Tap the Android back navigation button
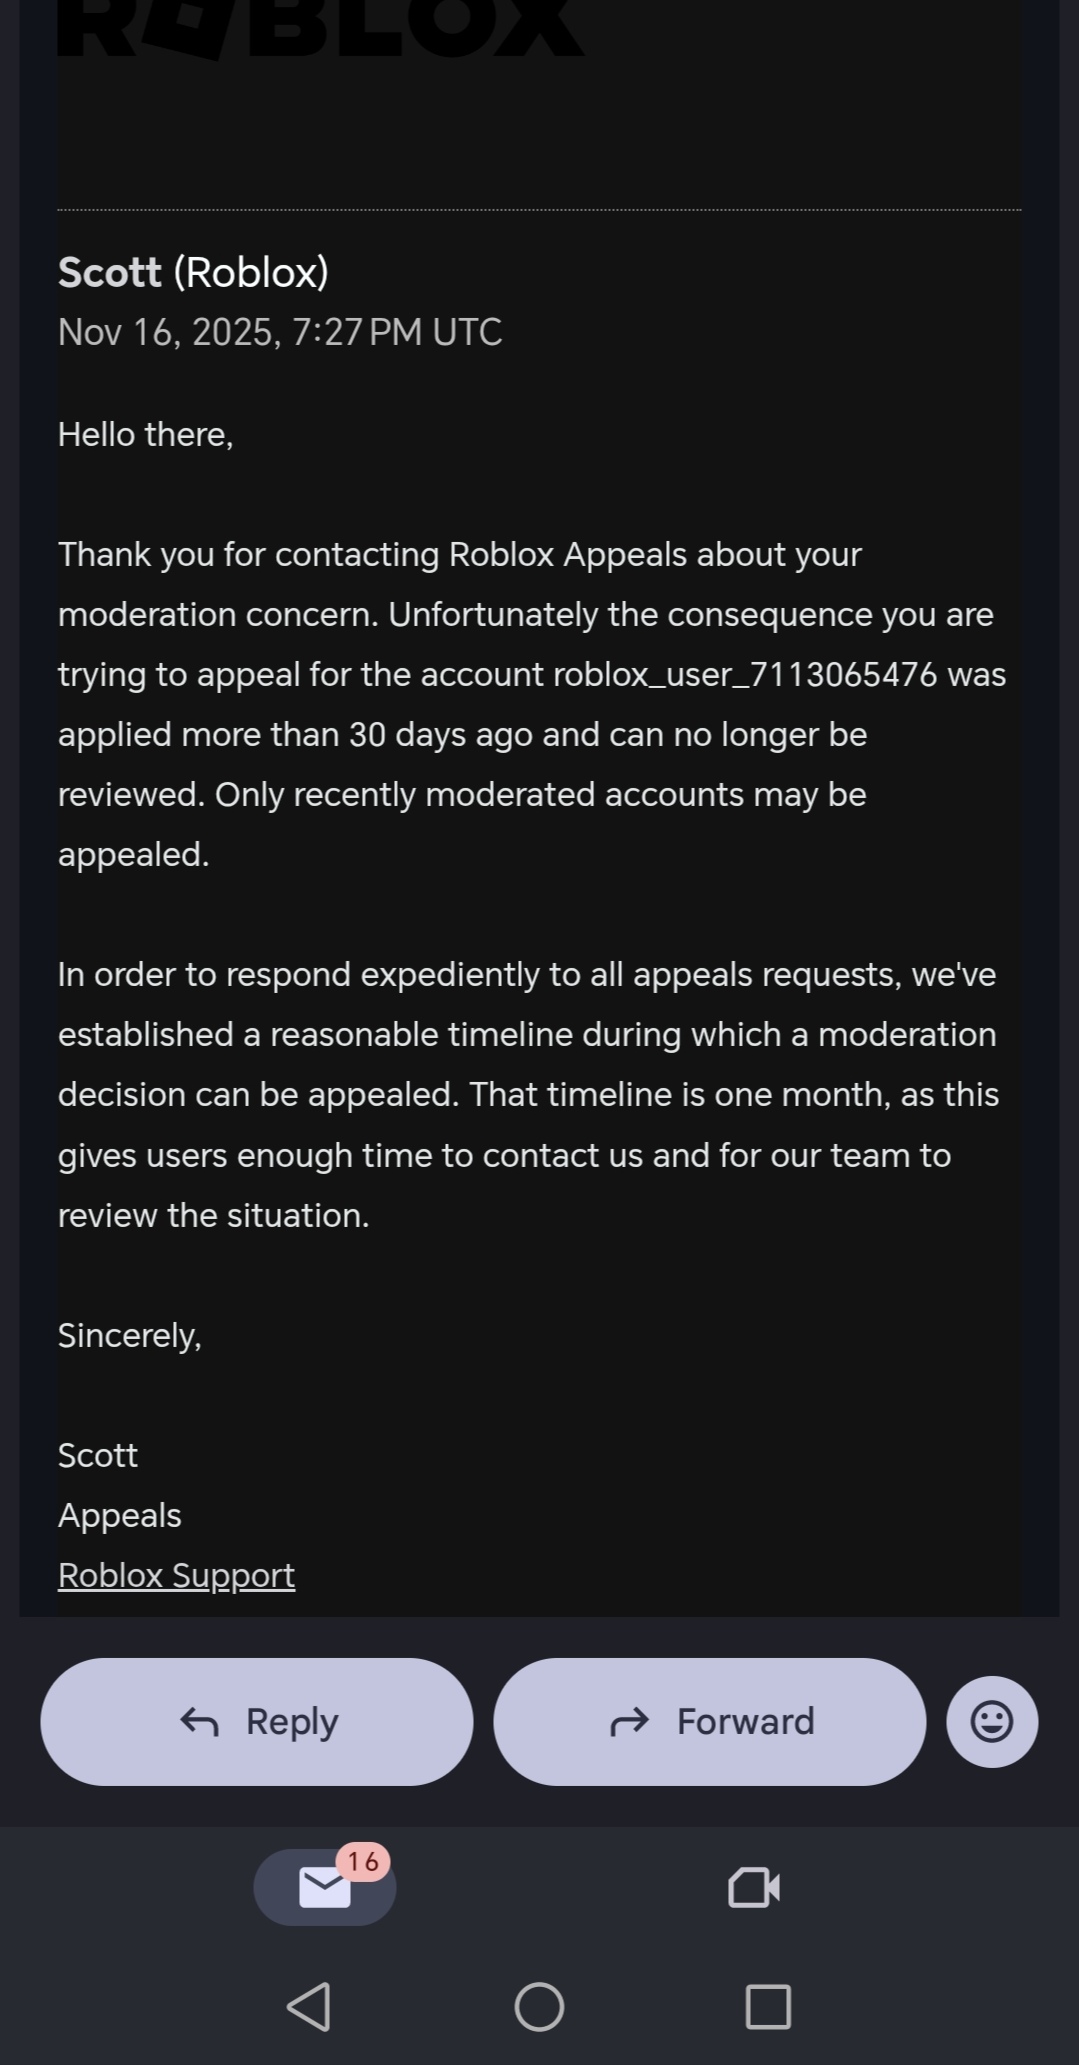This screenshot has height=2065, width=1079. [x=309, y=2006]
